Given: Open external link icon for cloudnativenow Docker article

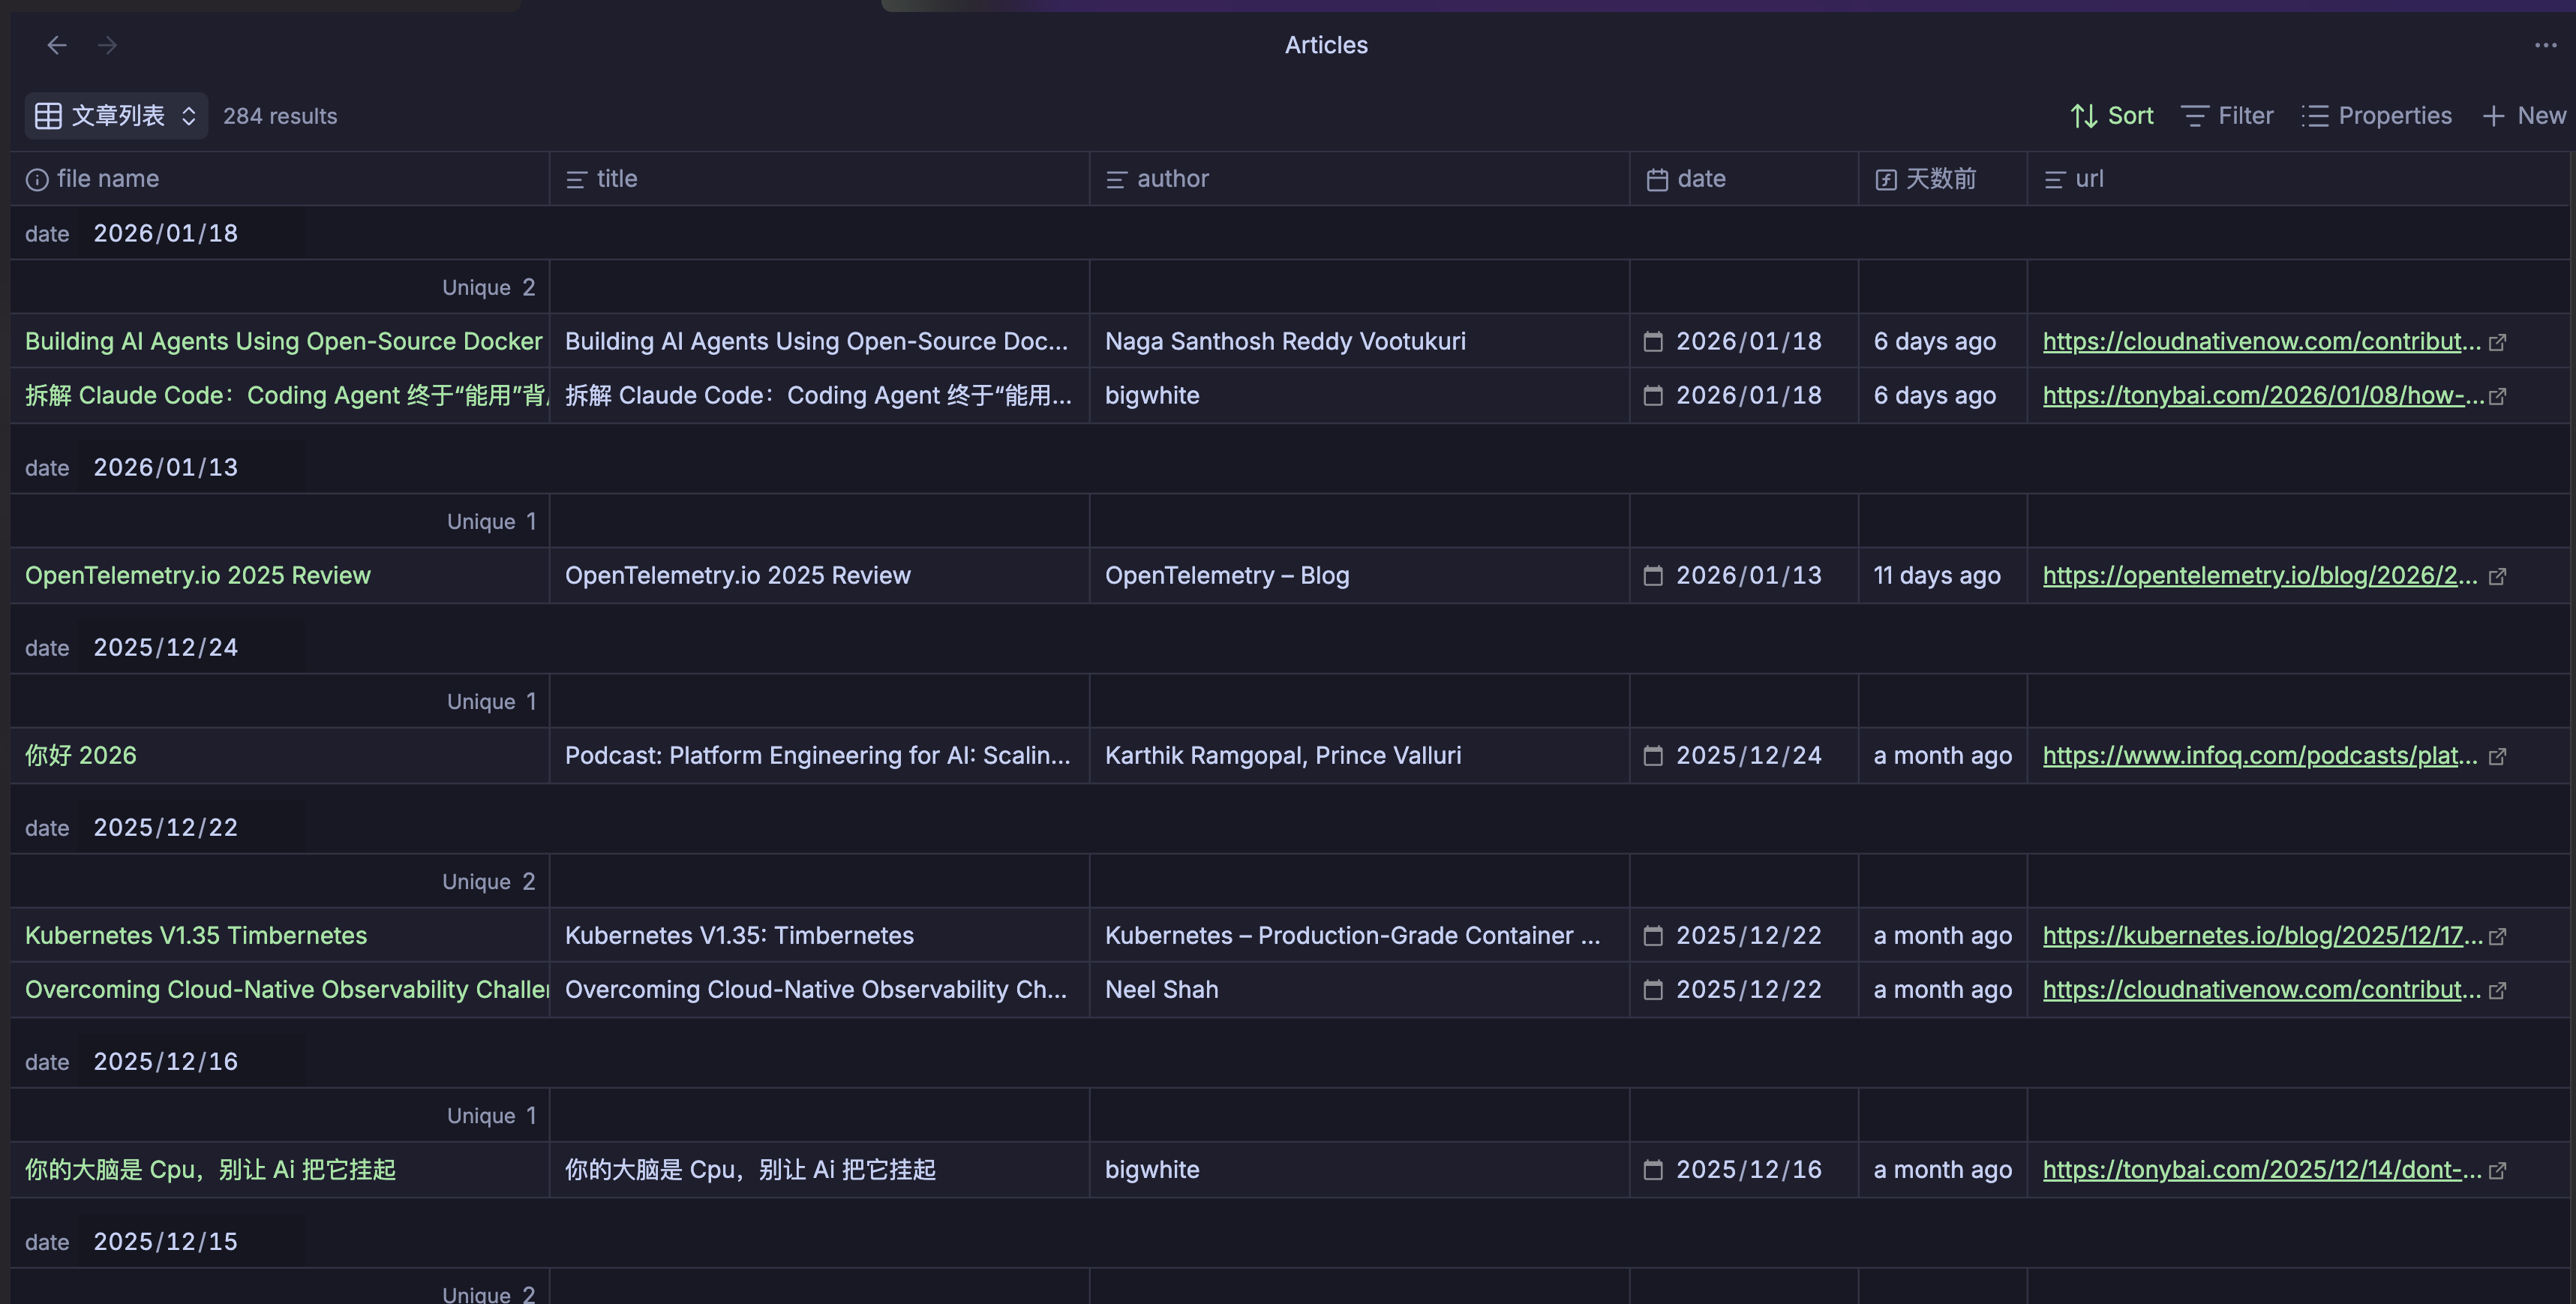Looking at the screenshot, I should [x=2497, y=342].
